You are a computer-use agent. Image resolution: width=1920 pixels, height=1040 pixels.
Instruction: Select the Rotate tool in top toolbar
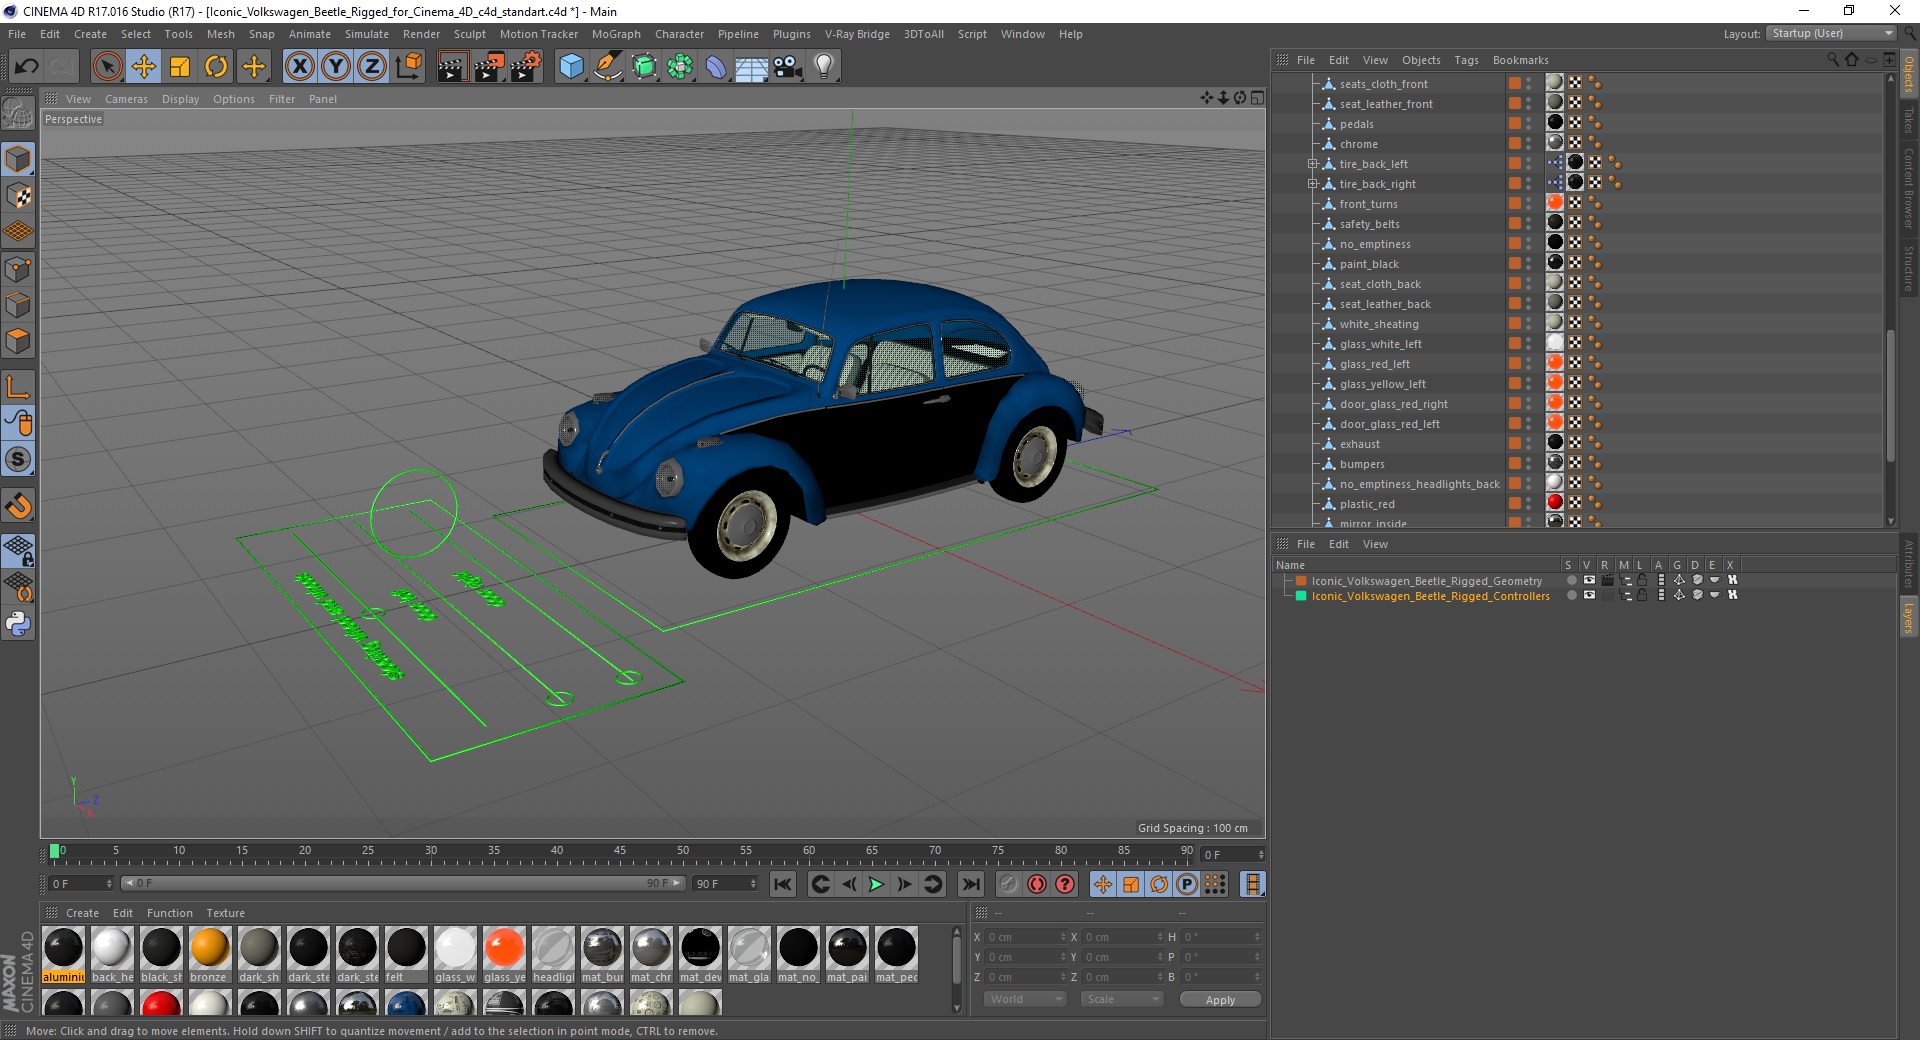(x=216, y=67)
